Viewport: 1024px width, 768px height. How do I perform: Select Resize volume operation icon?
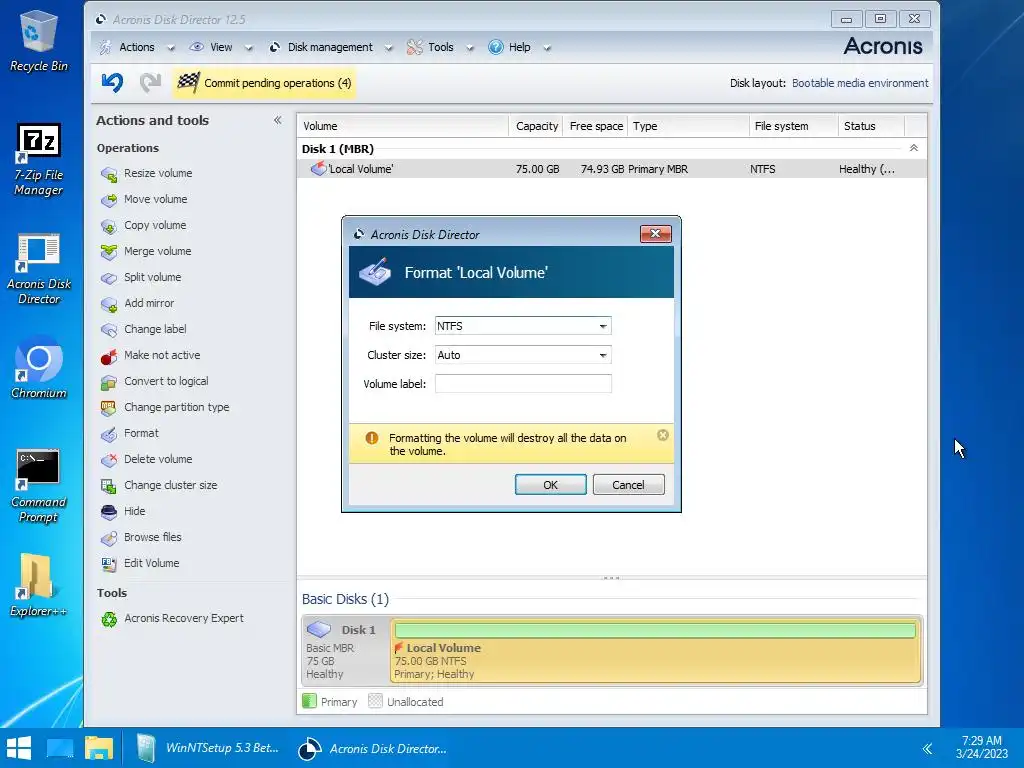pos(108,174)
